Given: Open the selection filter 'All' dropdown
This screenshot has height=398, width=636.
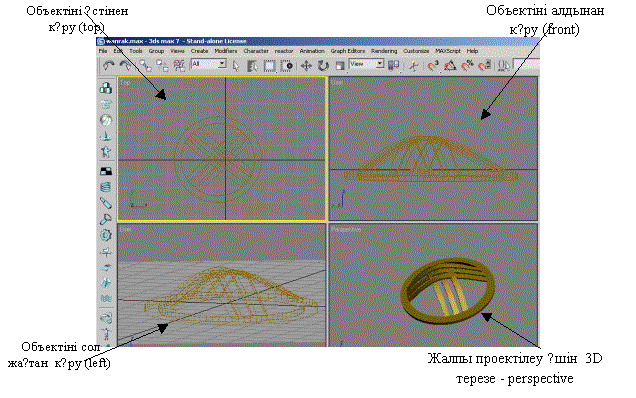Looking at the screenshot, I should coord(208,64).
